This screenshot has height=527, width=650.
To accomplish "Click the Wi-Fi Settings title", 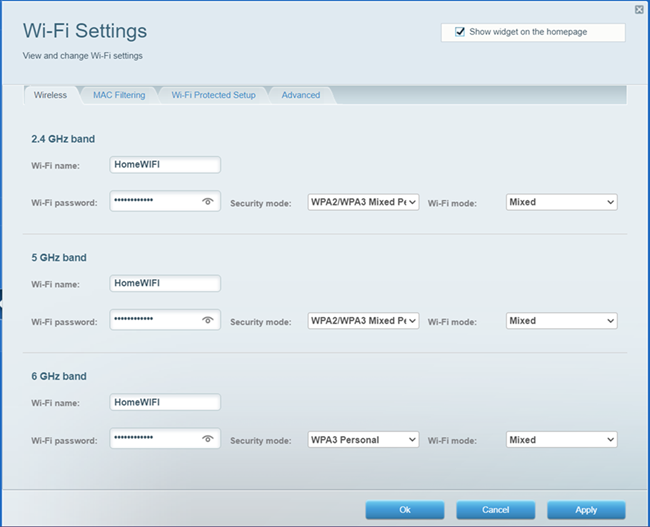I will [85, 31].
